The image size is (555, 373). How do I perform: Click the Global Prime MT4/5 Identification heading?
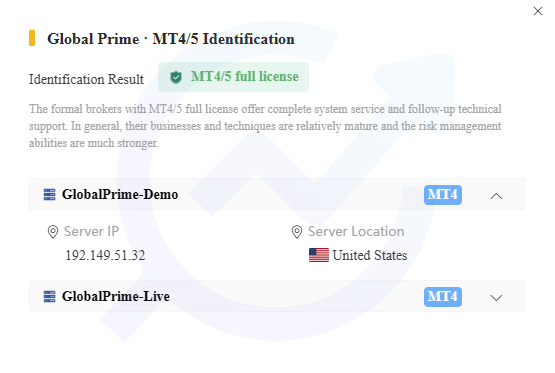(171, 39)
